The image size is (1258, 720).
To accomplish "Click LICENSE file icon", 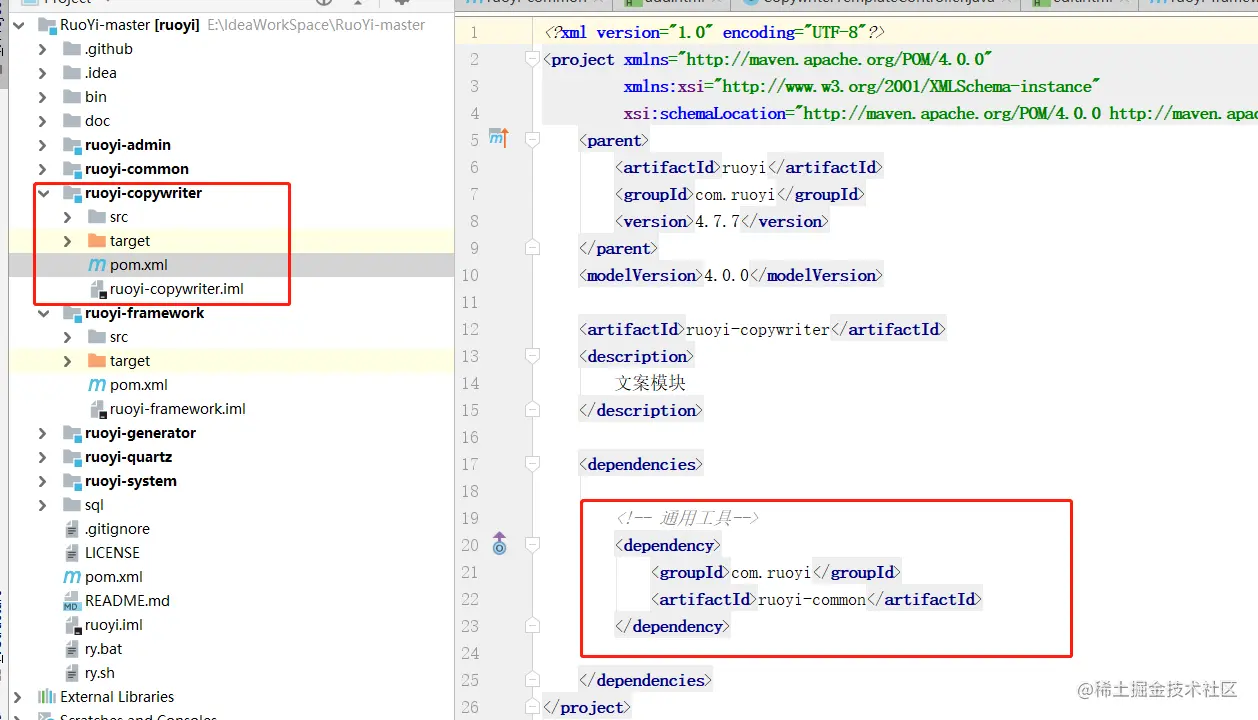I will click(72, 553).
